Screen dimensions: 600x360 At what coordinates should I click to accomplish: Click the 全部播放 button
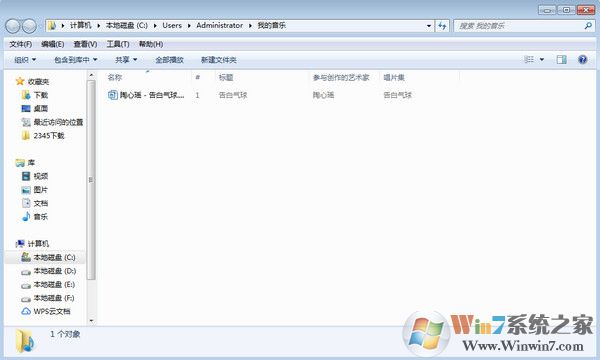pos(169,60)
